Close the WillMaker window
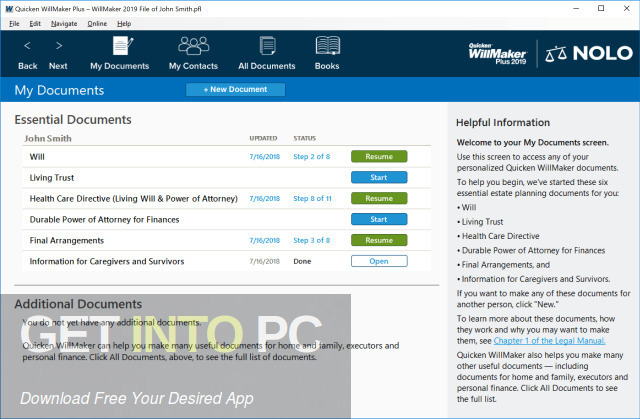640x419 pixels. 627,9
